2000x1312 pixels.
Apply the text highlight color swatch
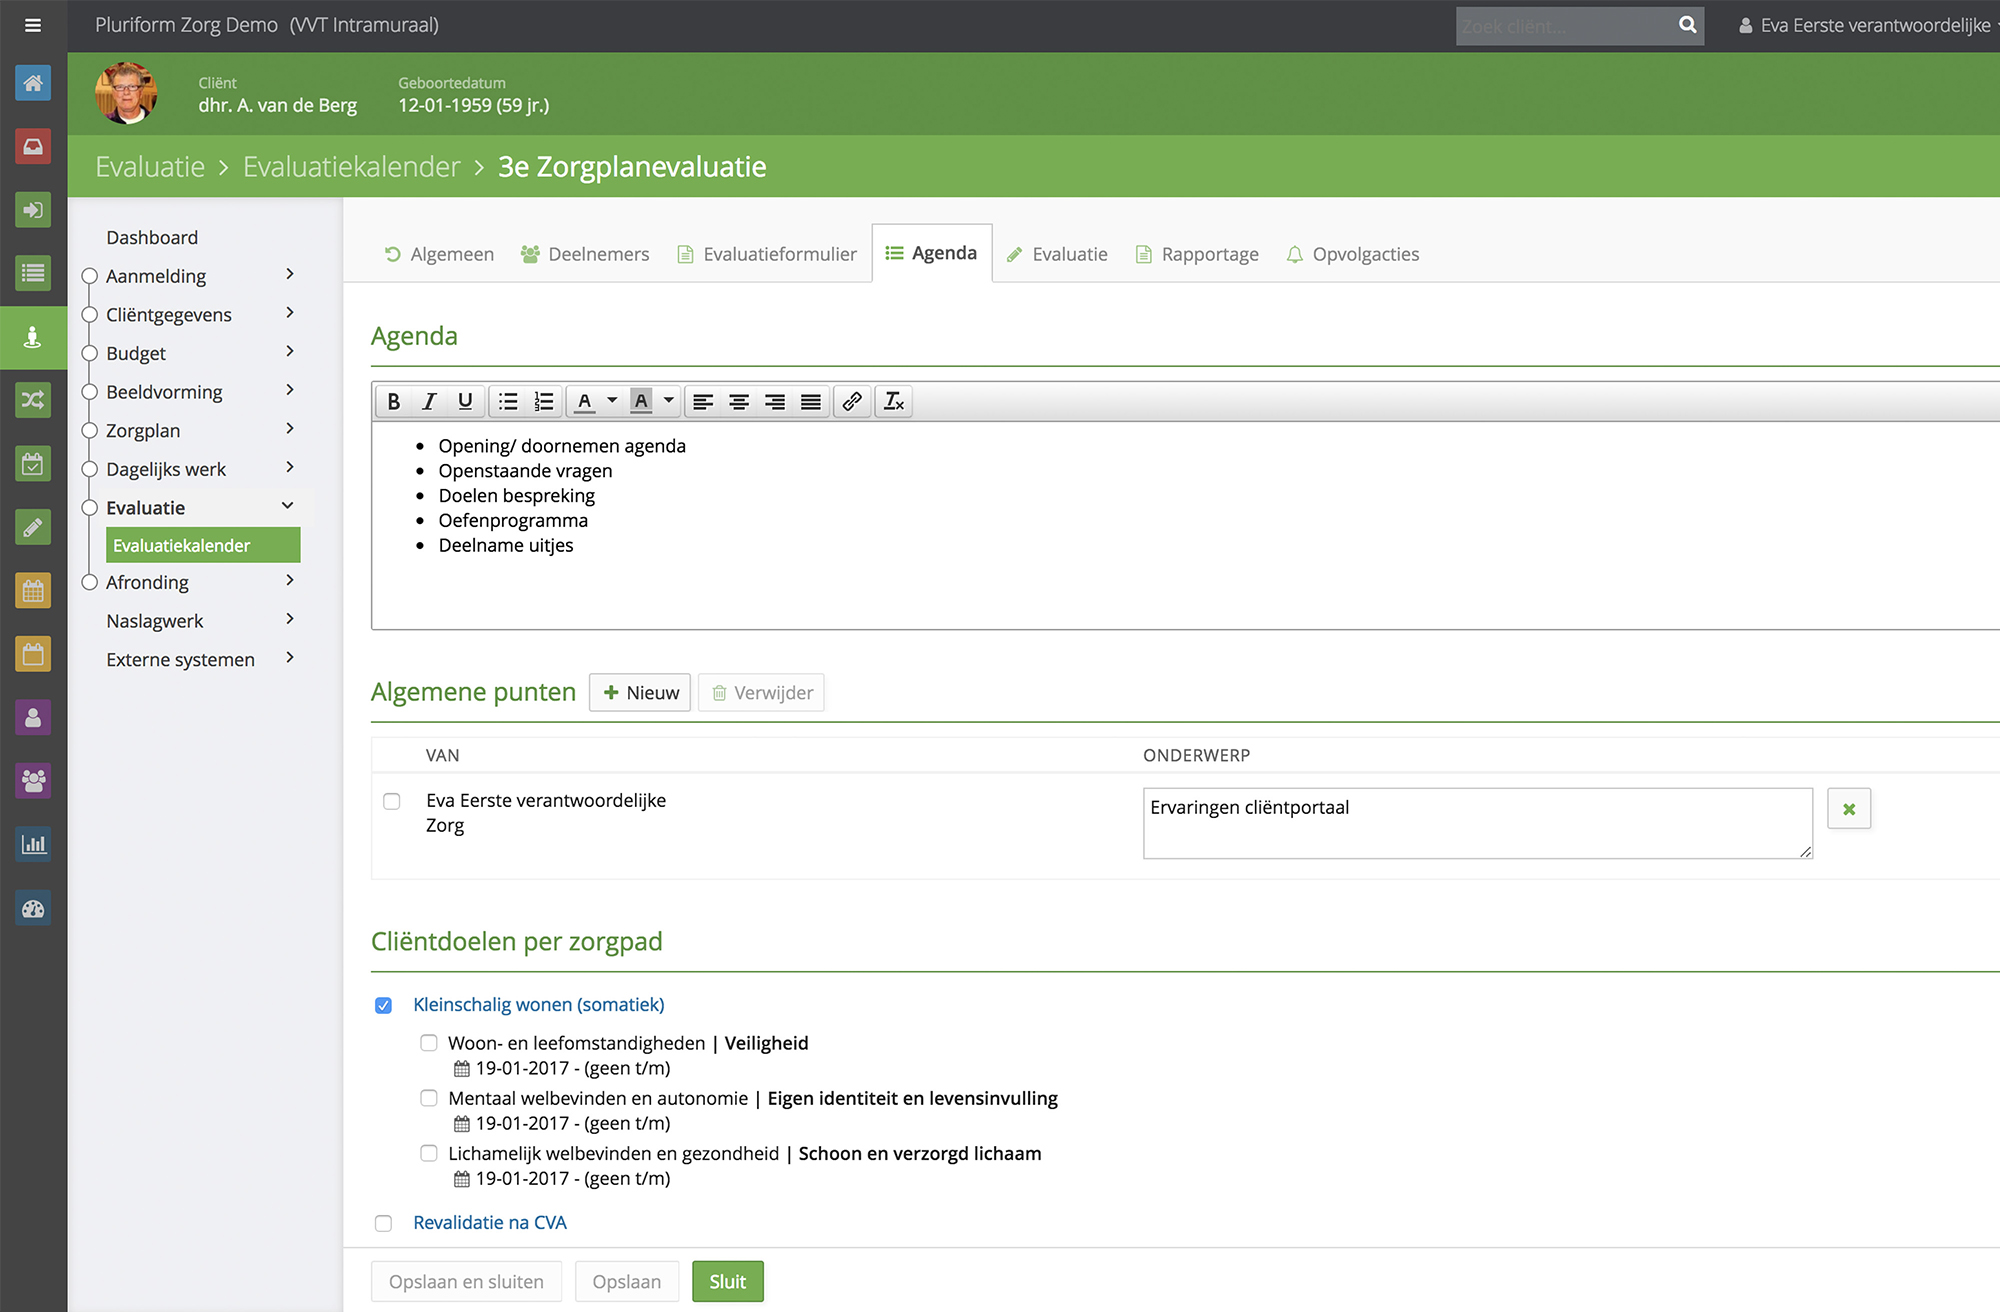(642, 402)
